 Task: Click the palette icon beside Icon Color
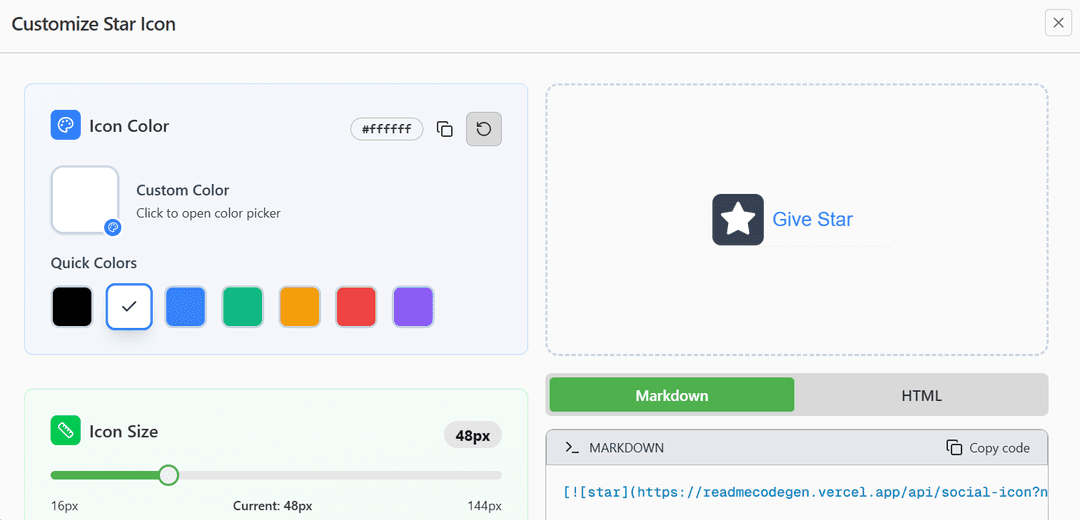(66, 125)
